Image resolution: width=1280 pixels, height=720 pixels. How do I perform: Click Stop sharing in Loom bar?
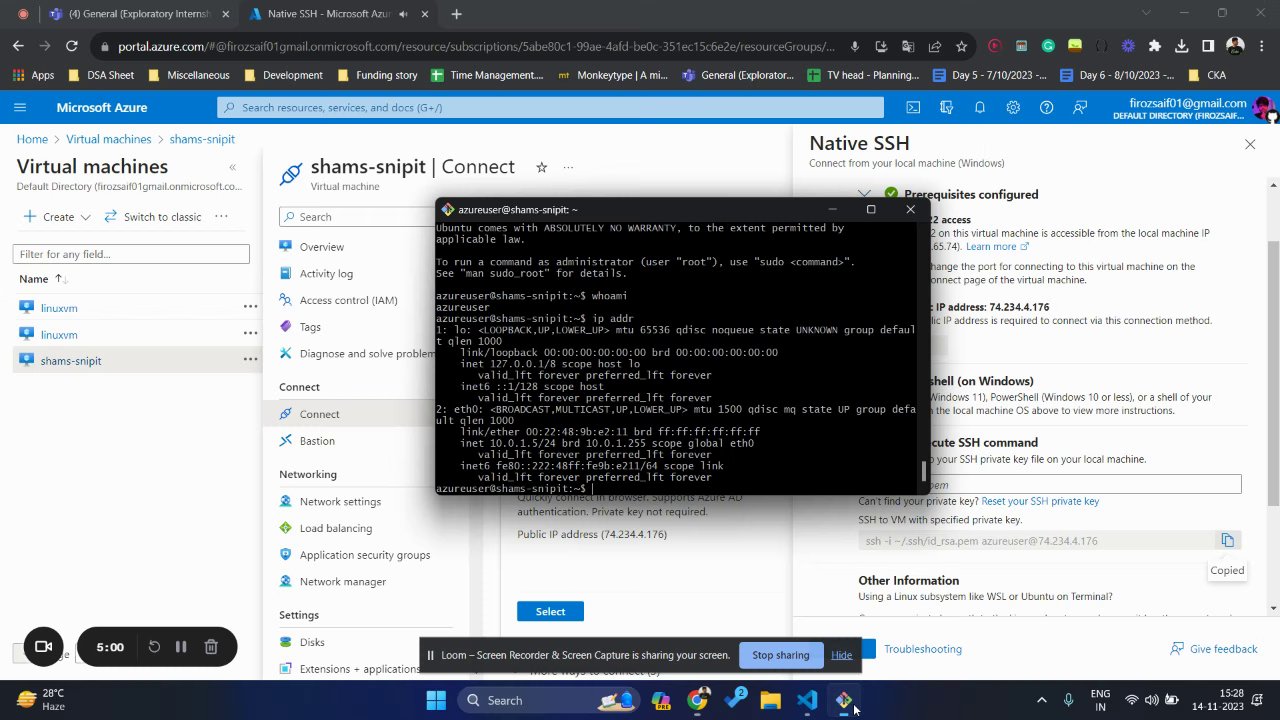pyautogui.click(x=780, y=655)
